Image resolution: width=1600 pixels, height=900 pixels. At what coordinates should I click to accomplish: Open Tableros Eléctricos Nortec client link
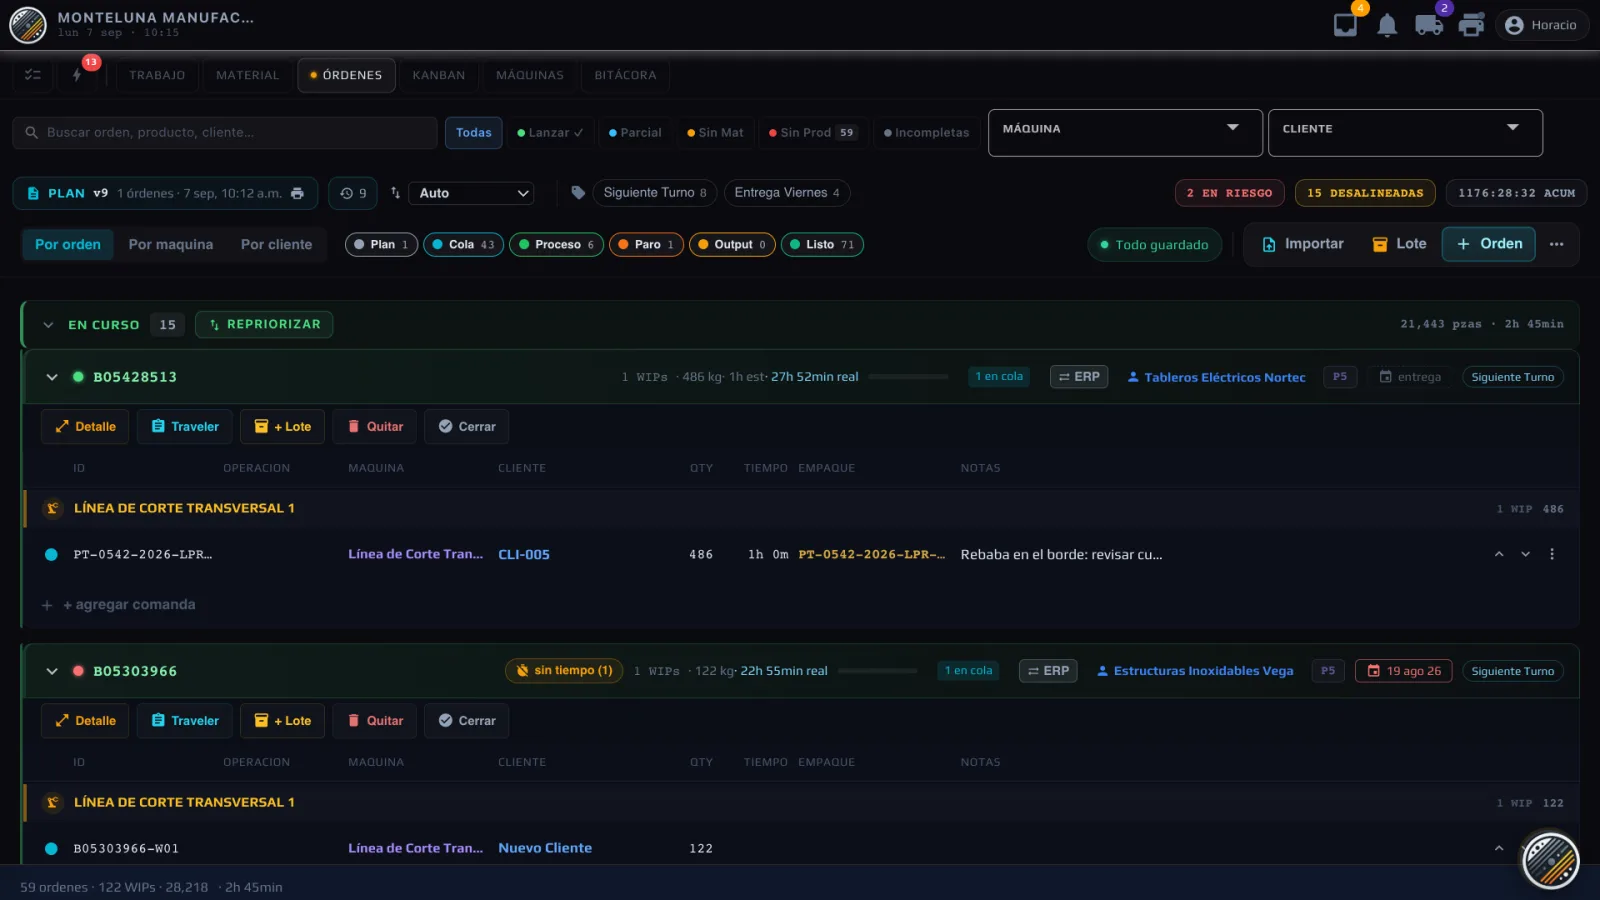(x=1216, y=377)
